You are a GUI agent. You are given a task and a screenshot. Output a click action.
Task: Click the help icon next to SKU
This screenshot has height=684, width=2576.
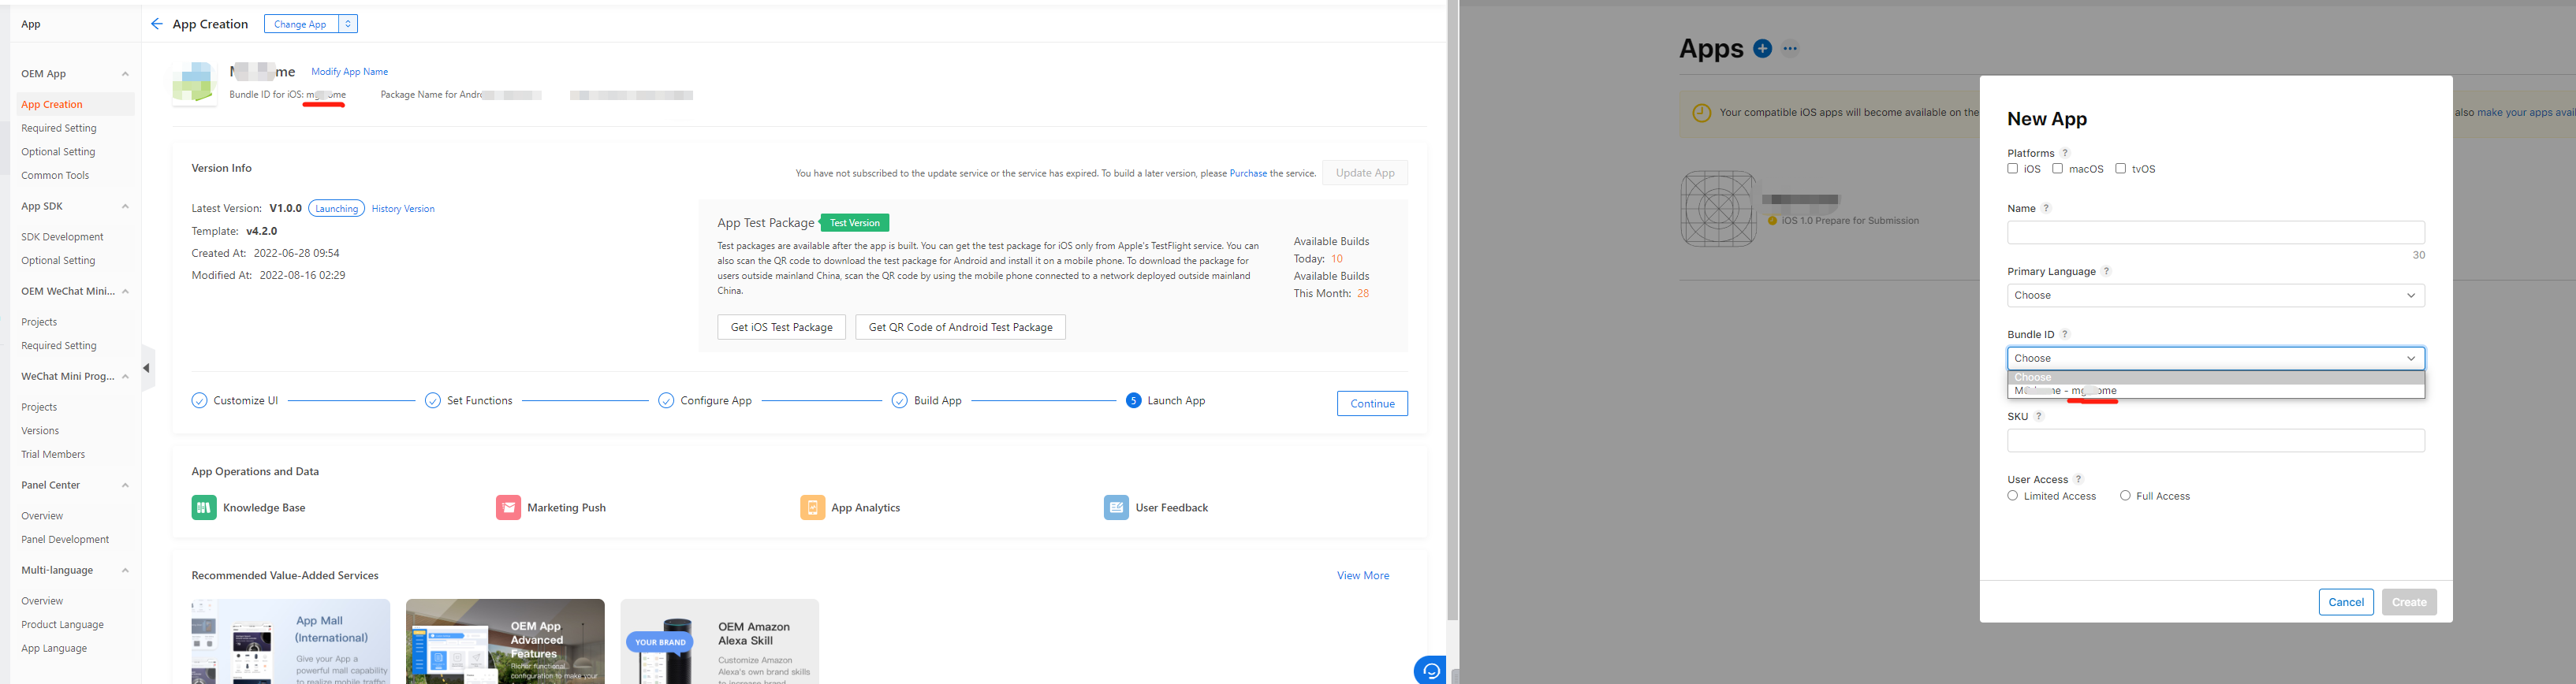(x=2039, y=416)
